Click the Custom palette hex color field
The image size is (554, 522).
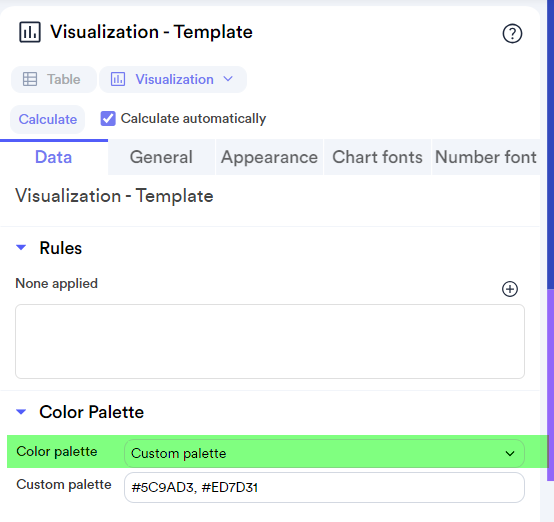pyautogui.click(x=324, y=487)
